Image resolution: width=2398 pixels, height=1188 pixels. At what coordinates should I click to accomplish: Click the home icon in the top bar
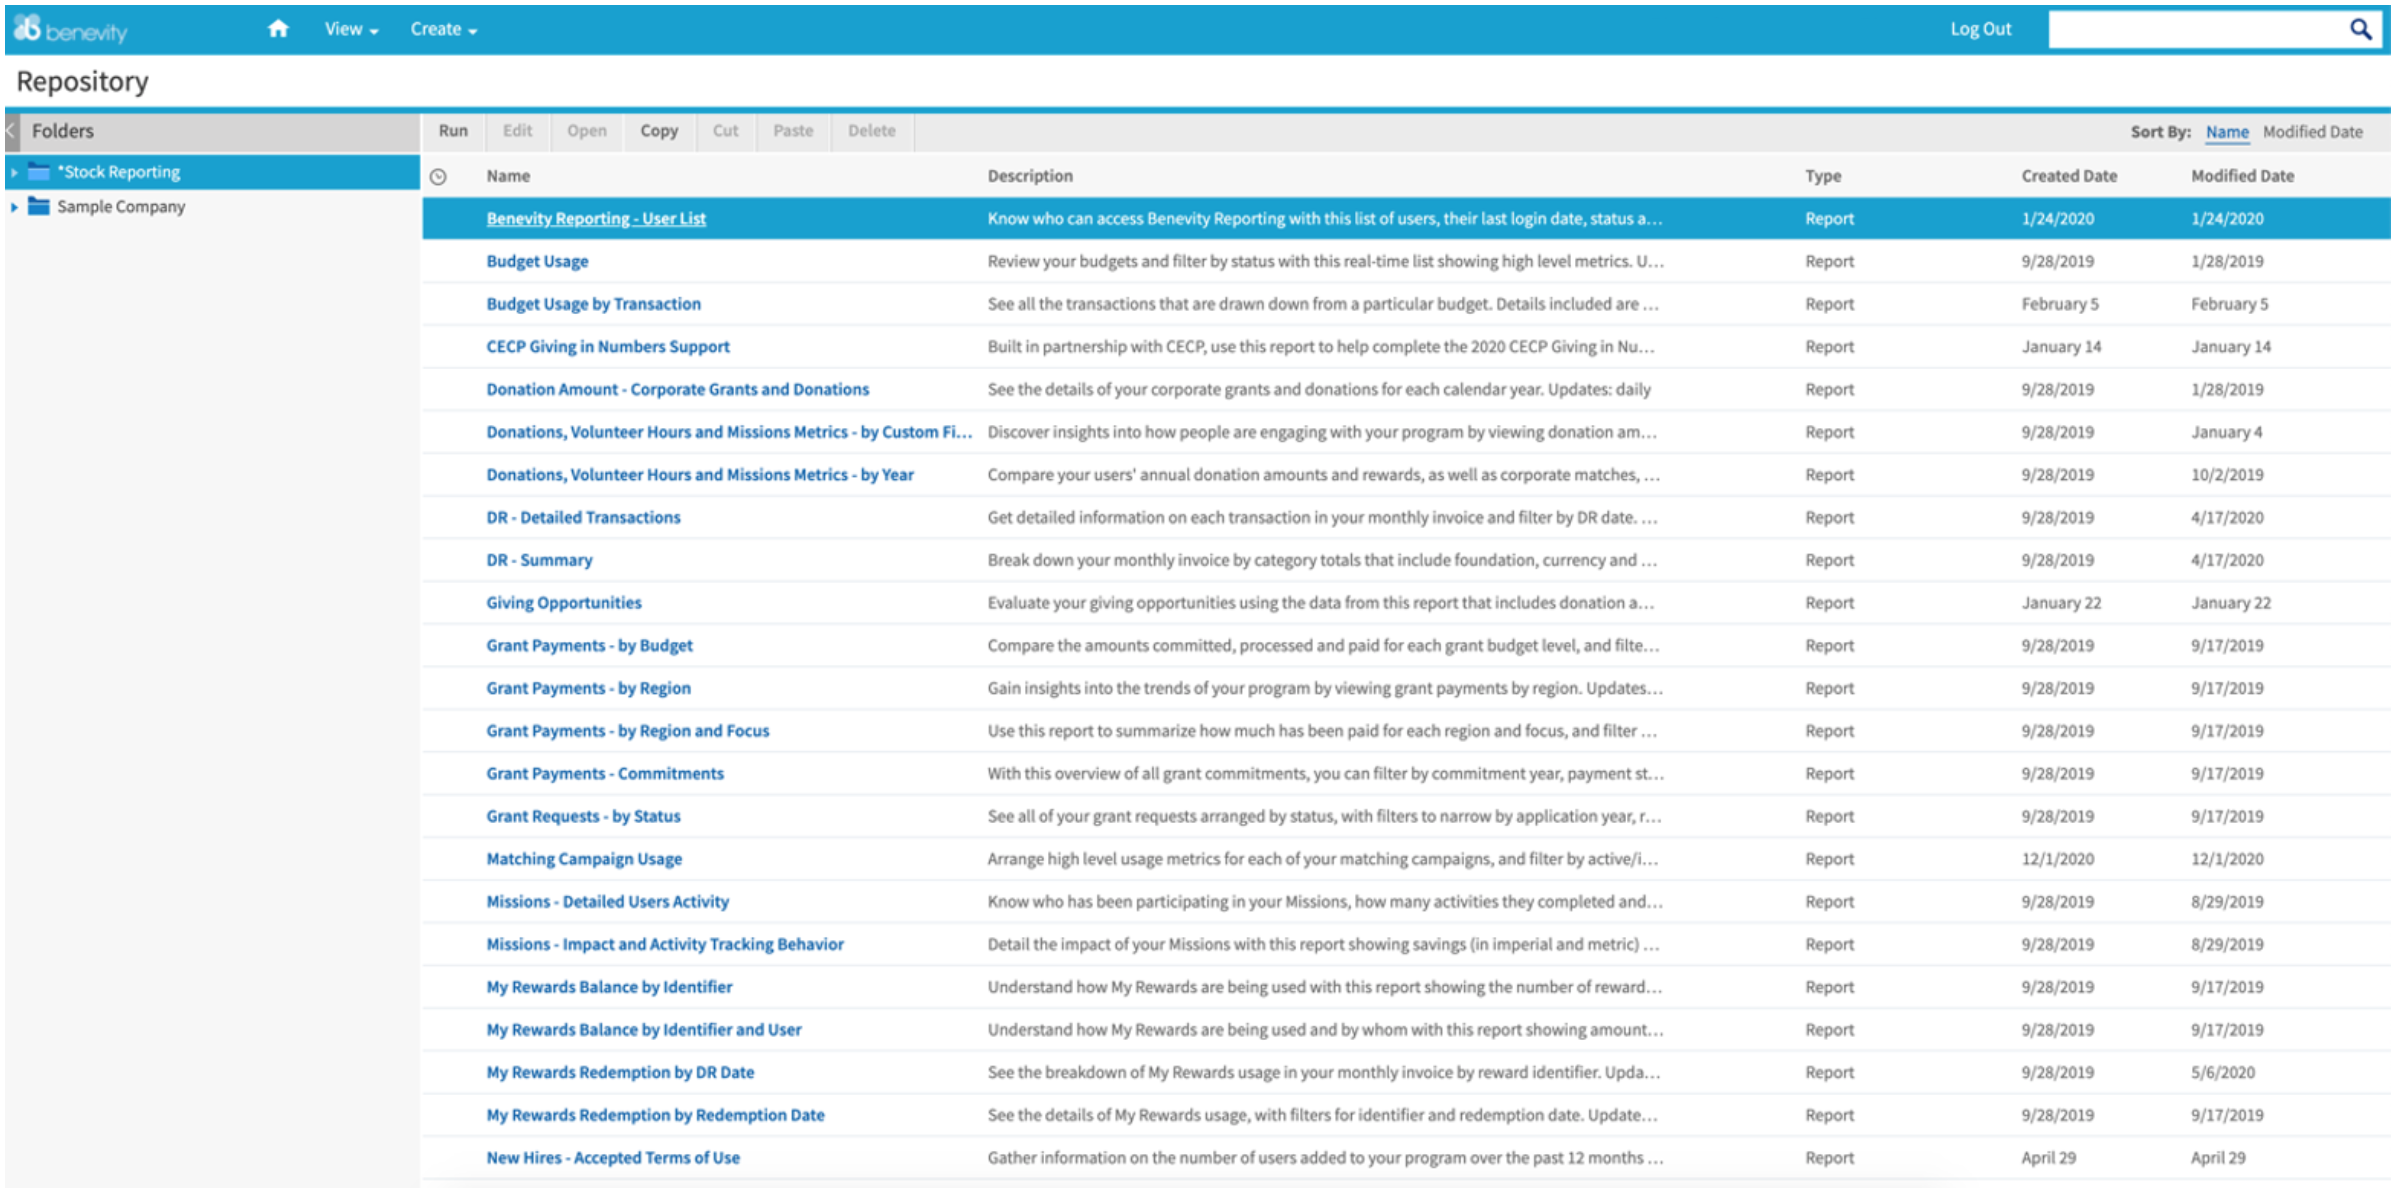click(x=277, y=28)
